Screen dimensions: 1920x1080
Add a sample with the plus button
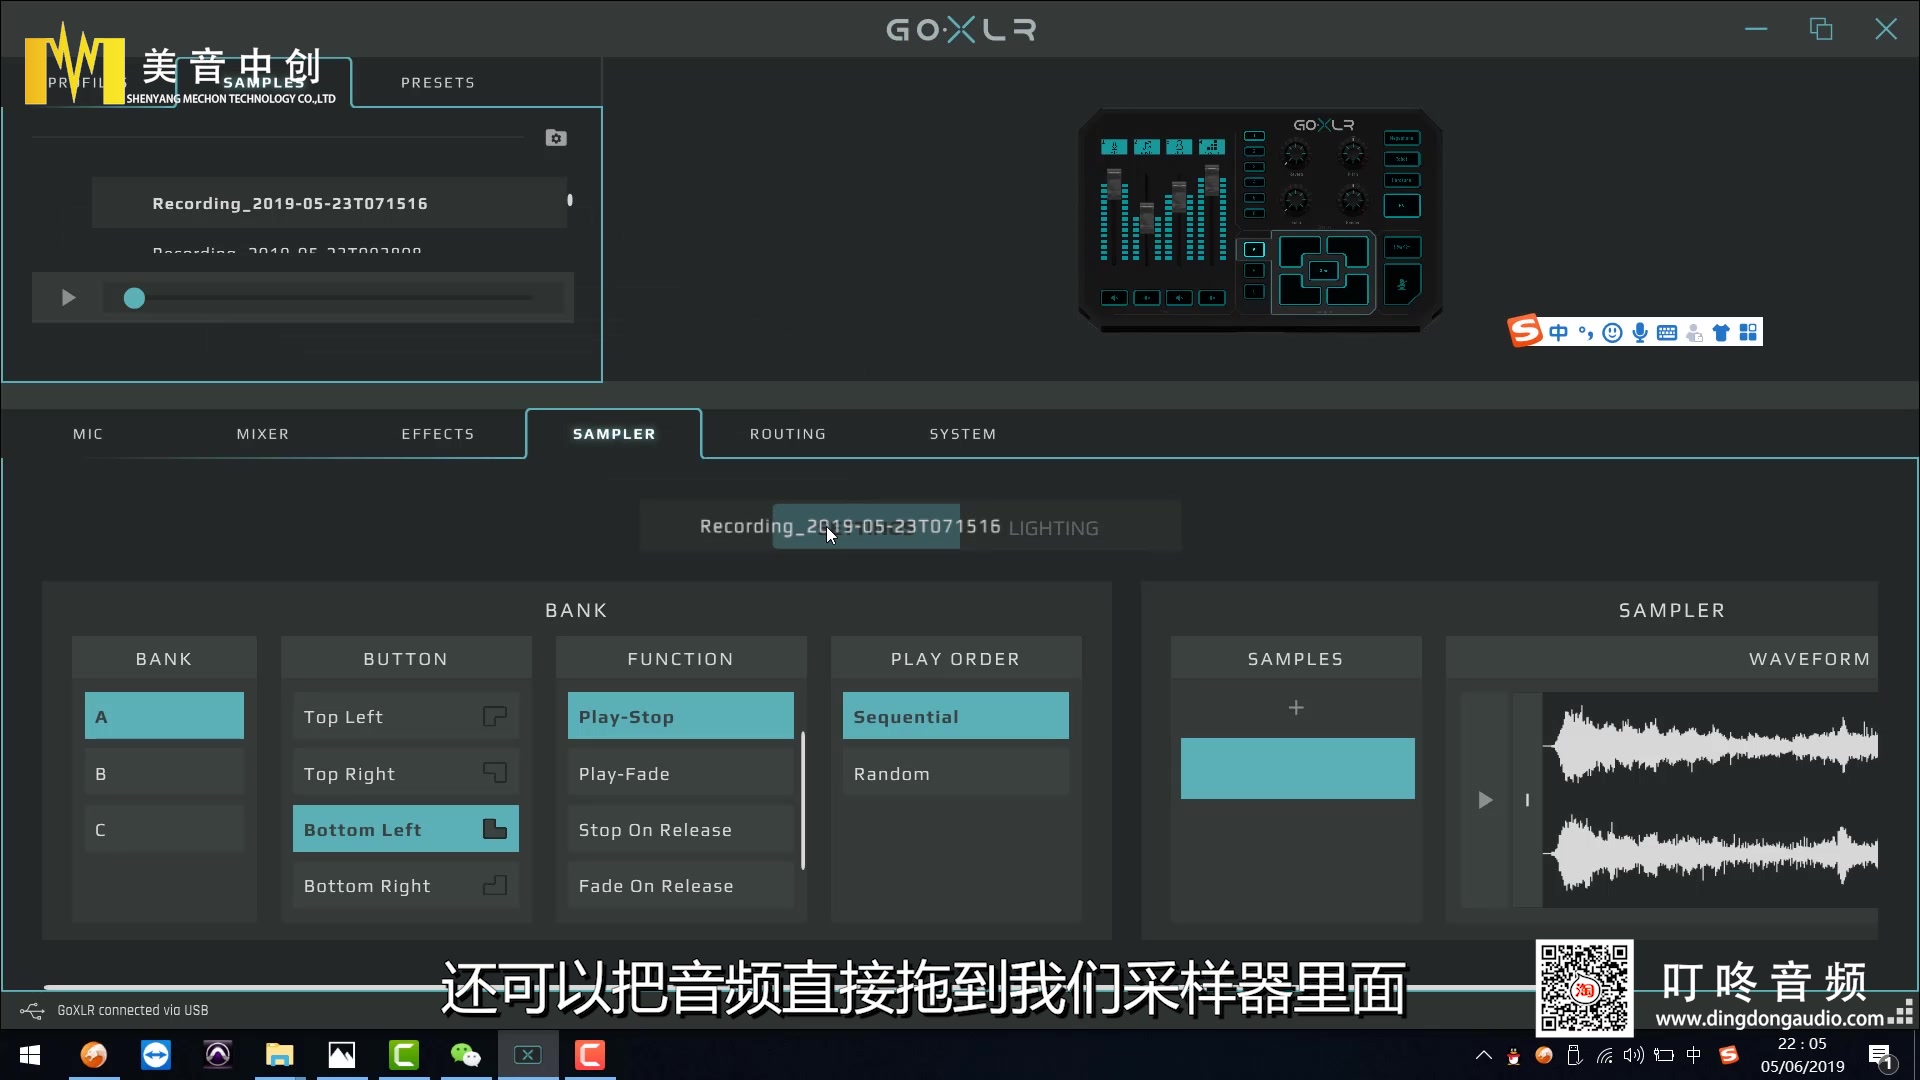pos(1296,708)
